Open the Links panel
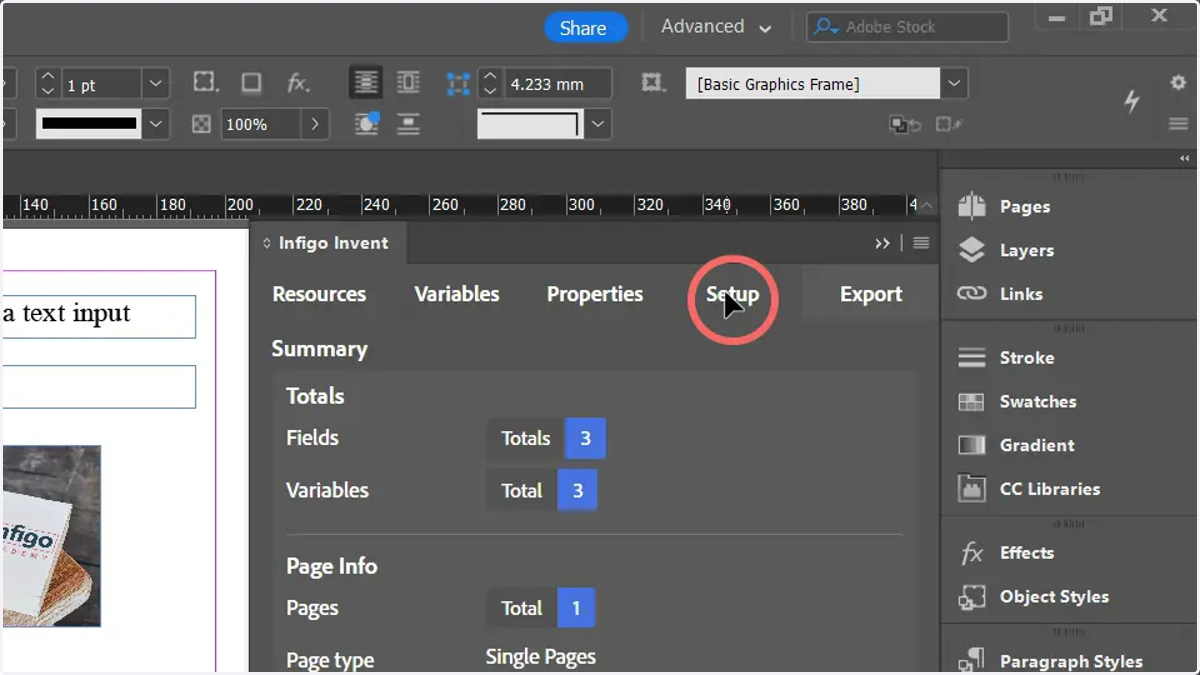This screenshot has height=675, width=1200. point(1000,294)
